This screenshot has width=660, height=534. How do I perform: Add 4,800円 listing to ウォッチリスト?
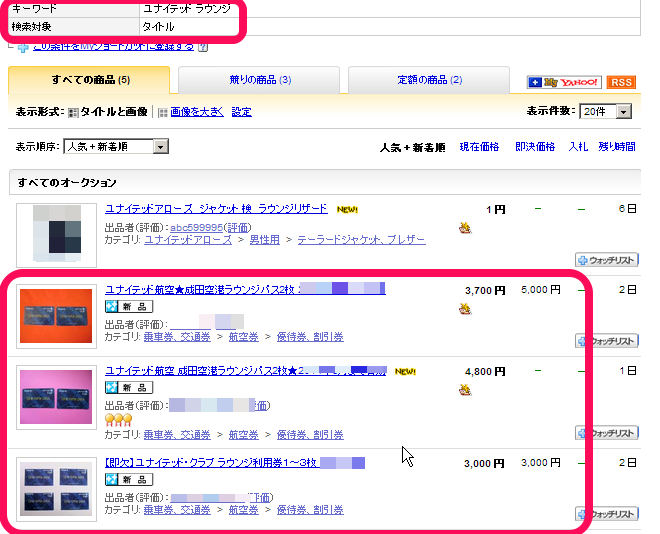tap(607, 433)
